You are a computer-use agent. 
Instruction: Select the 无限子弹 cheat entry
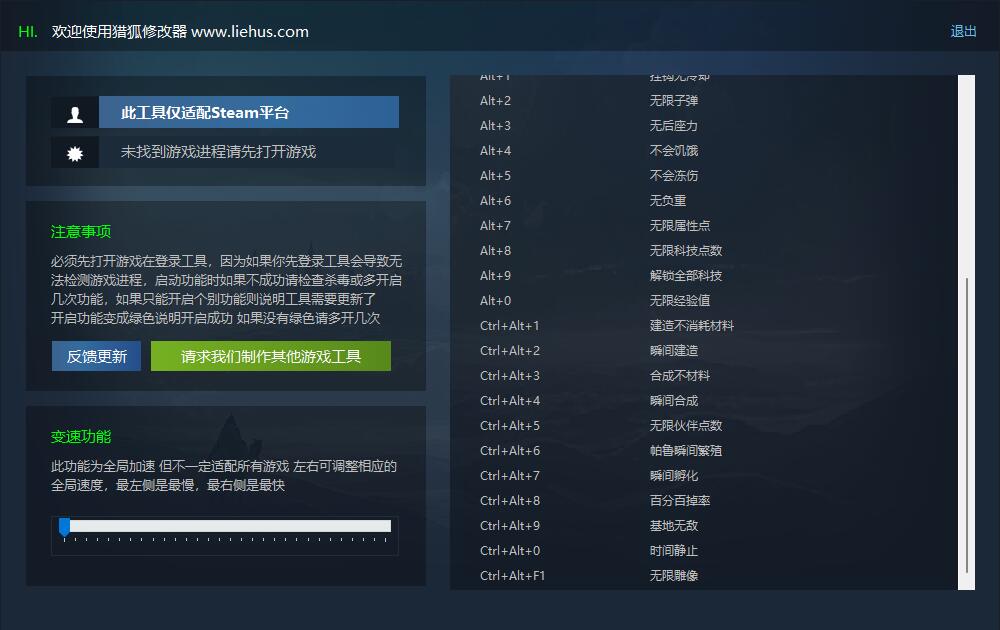673,101
